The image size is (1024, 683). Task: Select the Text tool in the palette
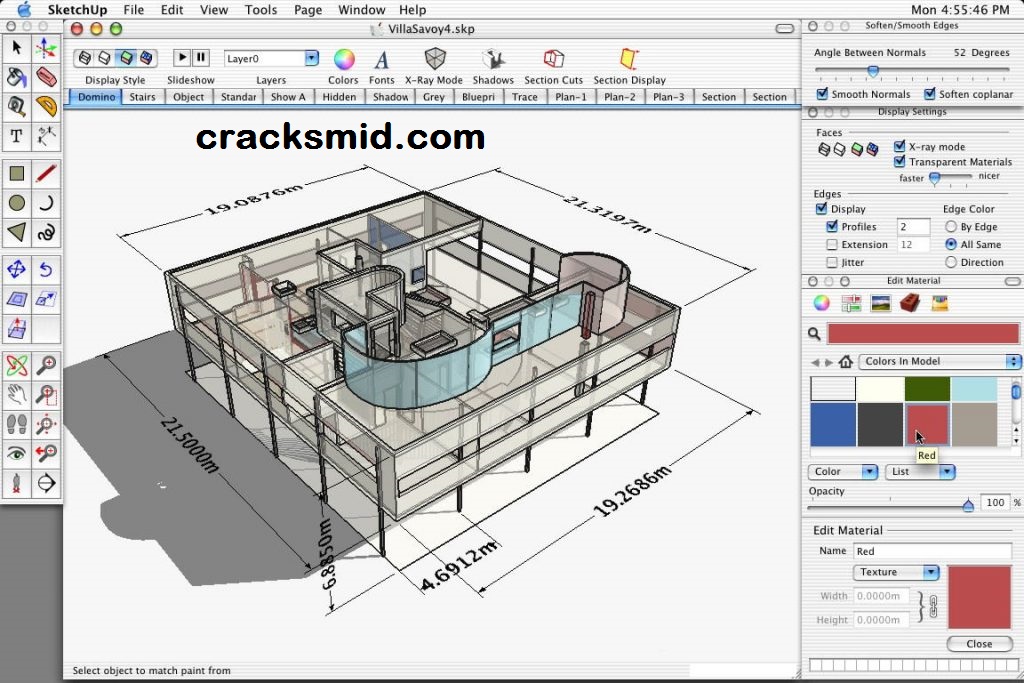pyautogui.click(x=17, y=136)
